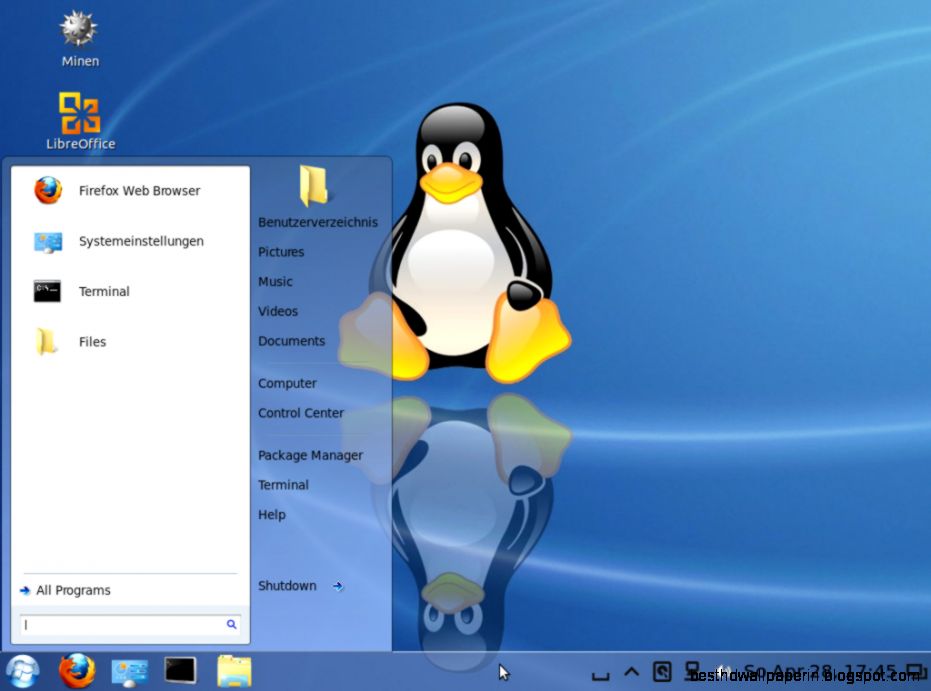Open Systemeinstellungen from the start menu
The image size is (931, 691).
(141, 241)
